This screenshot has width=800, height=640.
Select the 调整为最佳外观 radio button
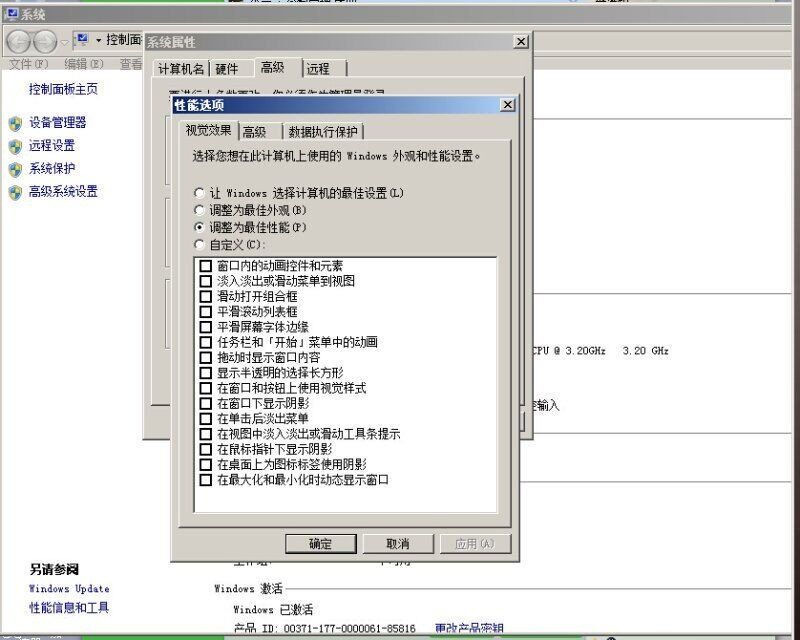coord(200,210)
